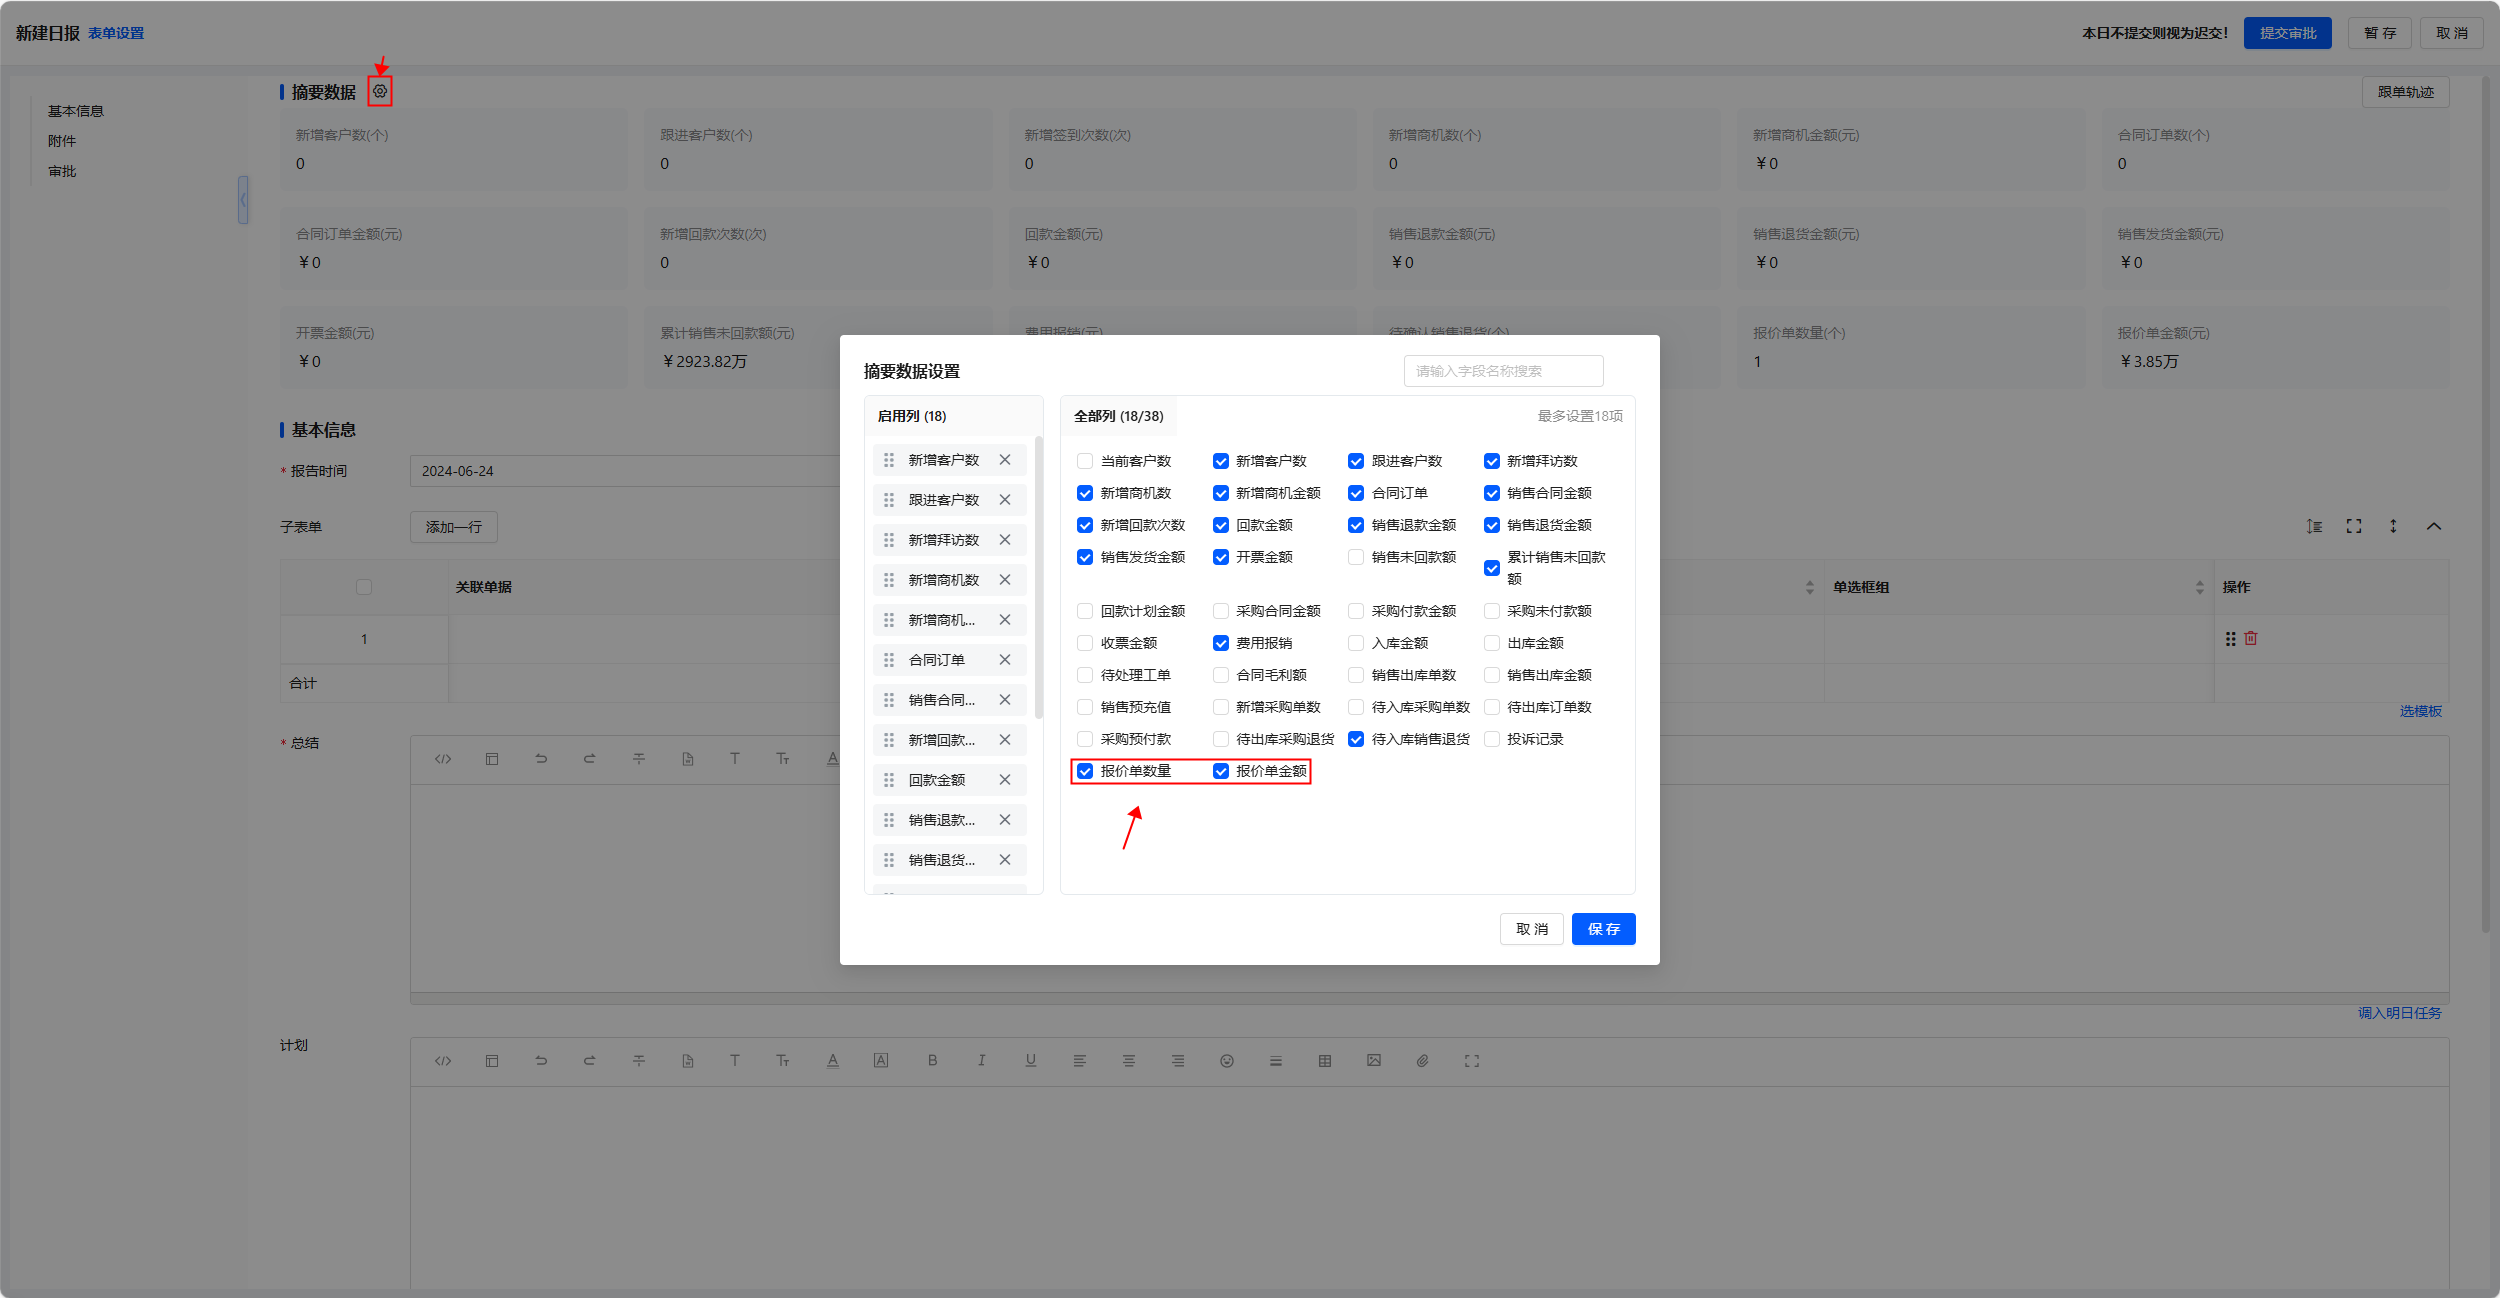Click 取消 in the summary settings dialog
The height and width of the screenshot is (1298, 2500).
click(x=1531, y=929)
